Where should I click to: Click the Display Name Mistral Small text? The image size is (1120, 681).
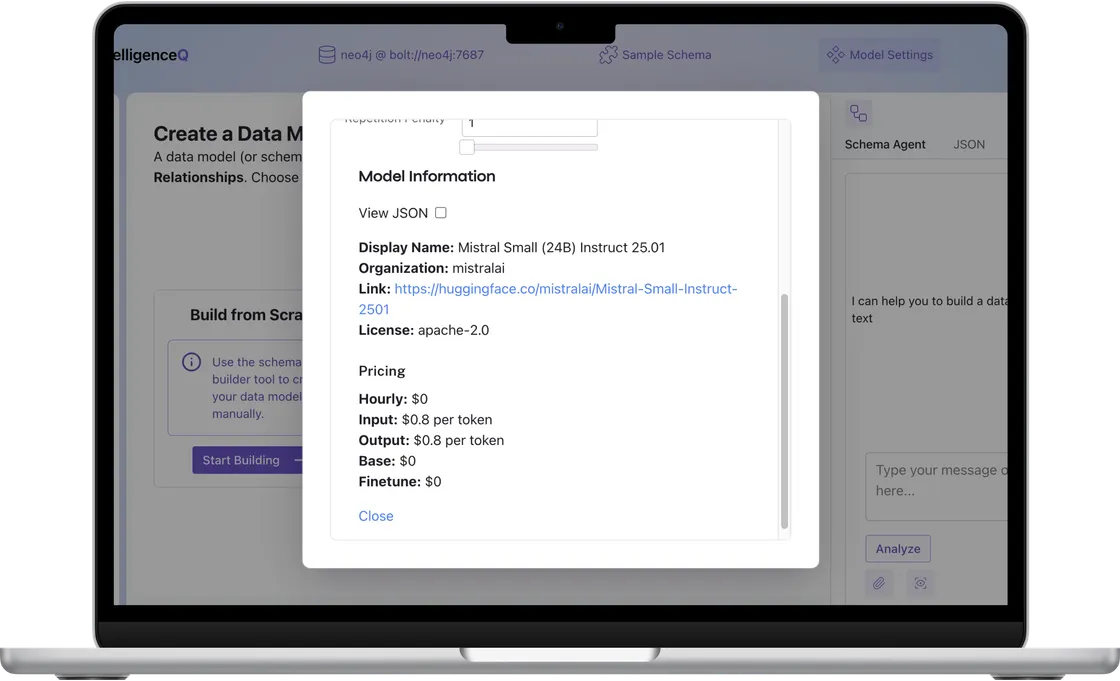pos(511,247)
